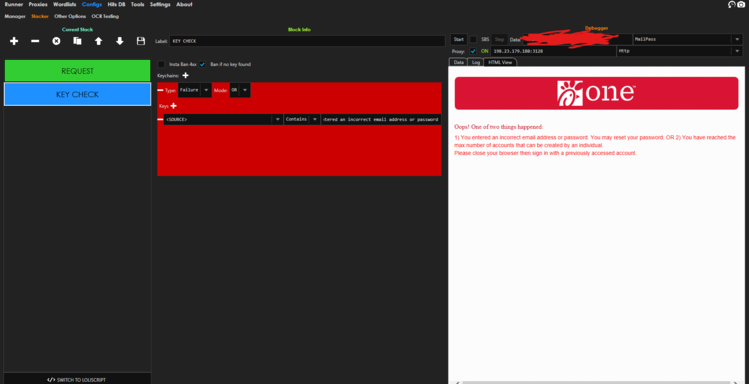Click the circular arrow icon beside camera
749x384 pixels.
pyautogui.click(x=732, y=4)
